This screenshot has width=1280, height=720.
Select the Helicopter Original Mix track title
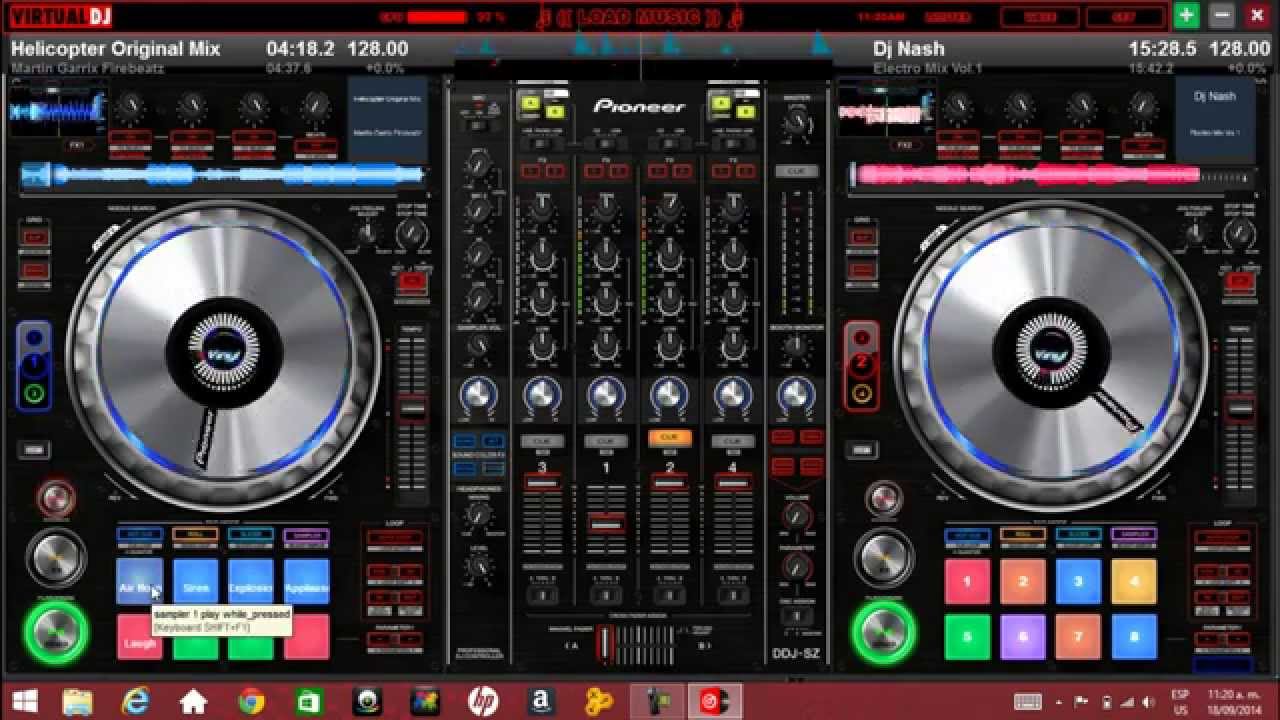[115, 48]
